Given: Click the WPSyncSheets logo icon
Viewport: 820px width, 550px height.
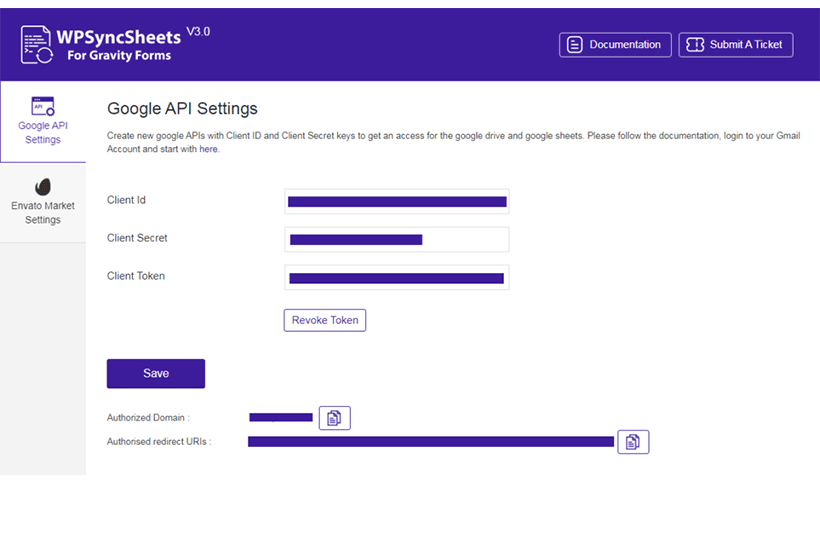Looking at the screenshot, I should [37, 44].
